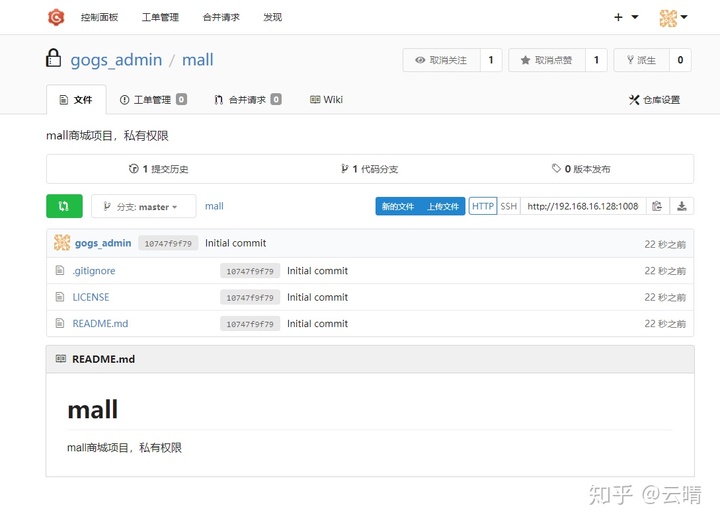Click the commit hash in LICENSE row
720x524 pixels.
[x=250, y=298]
